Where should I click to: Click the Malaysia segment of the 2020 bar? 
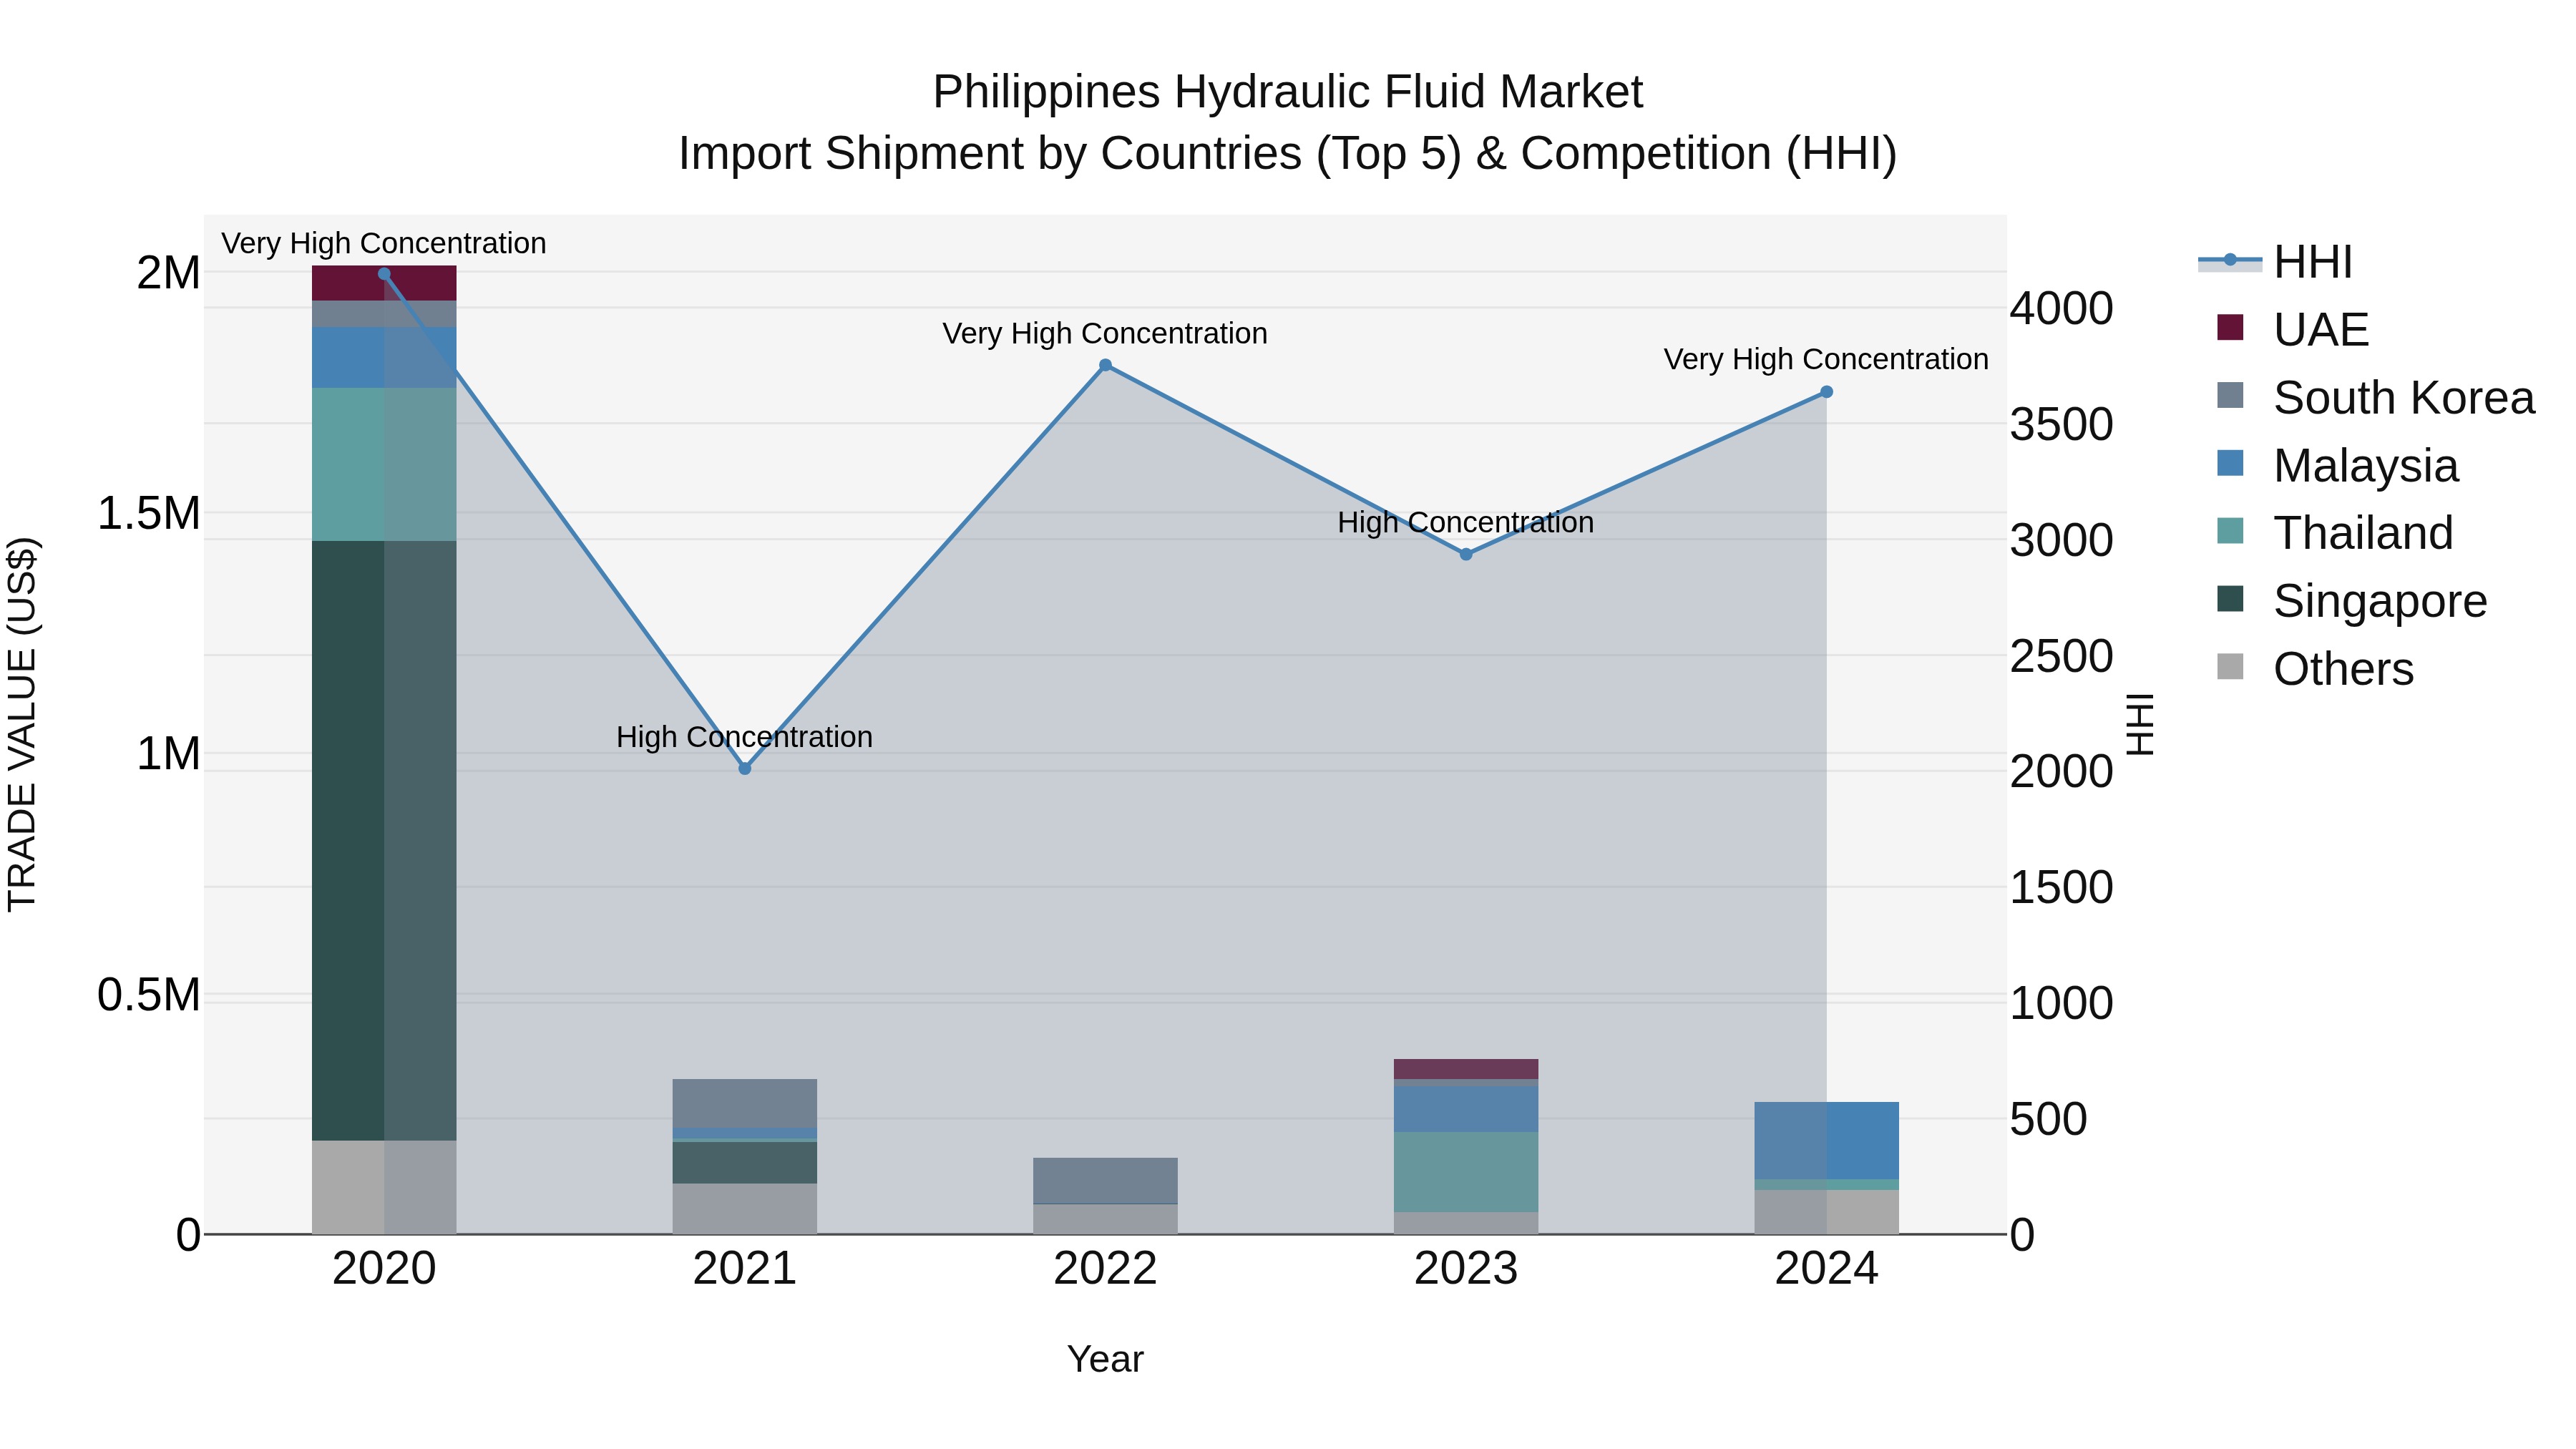point(384,357)
